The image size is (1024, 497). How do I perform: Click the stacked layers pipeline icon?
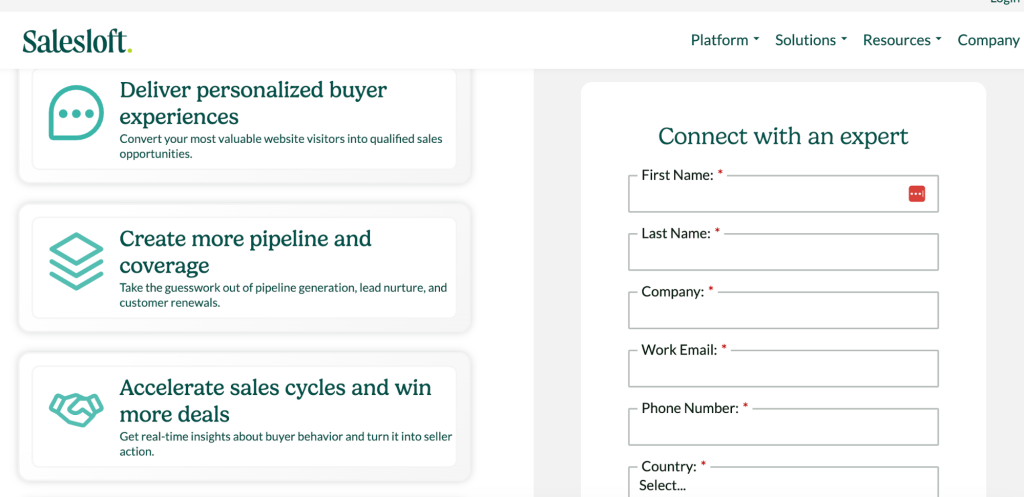[x=76, y=261]
